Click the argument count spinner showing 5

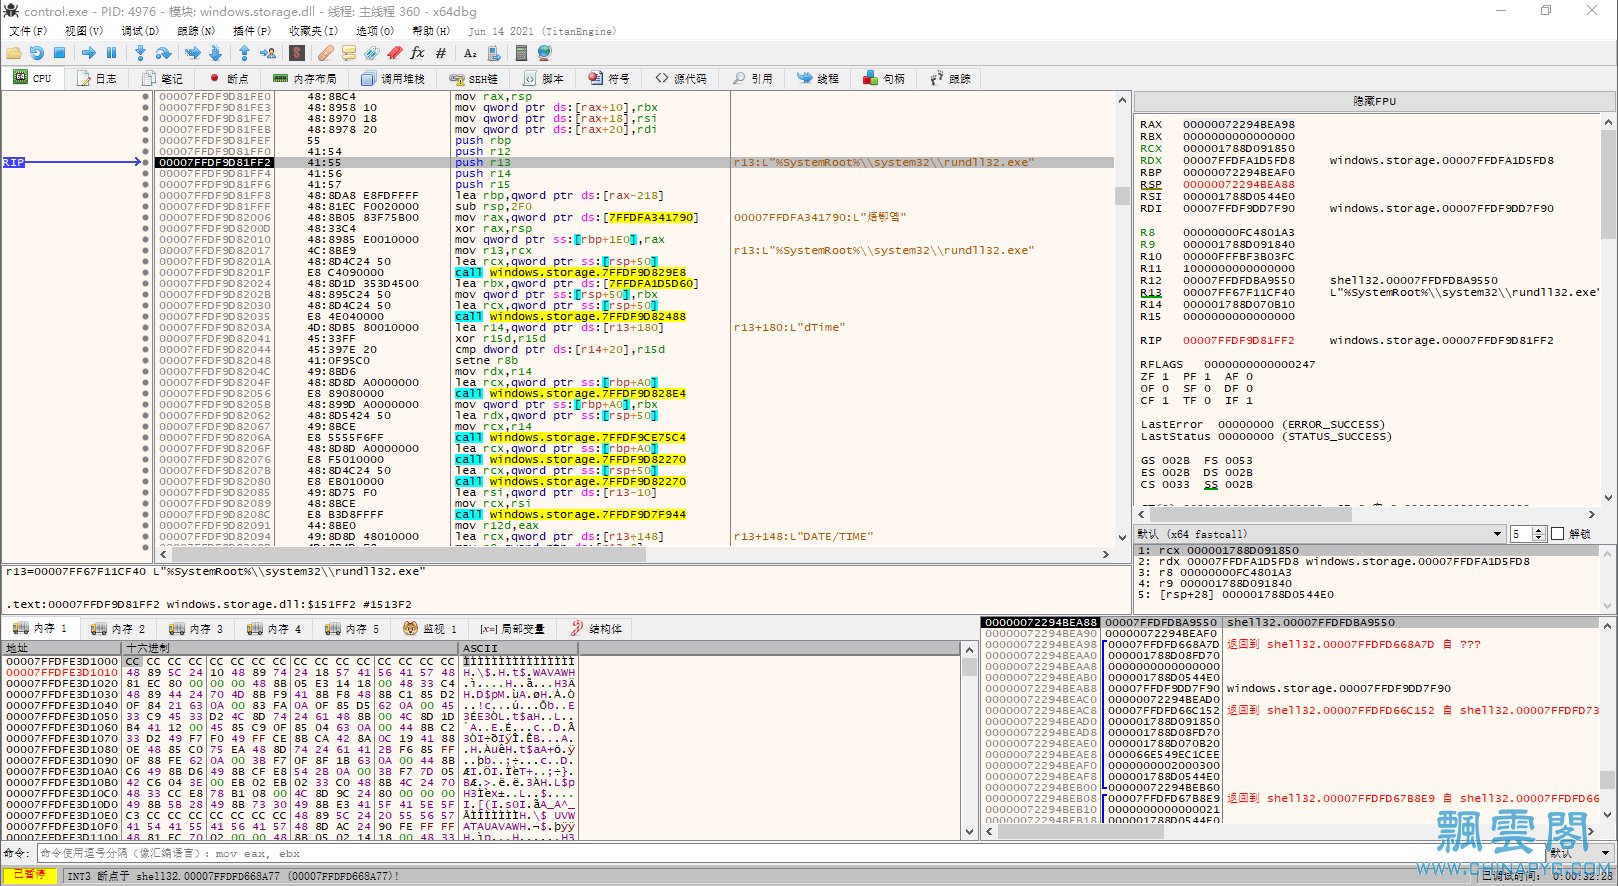point(1528,534)
